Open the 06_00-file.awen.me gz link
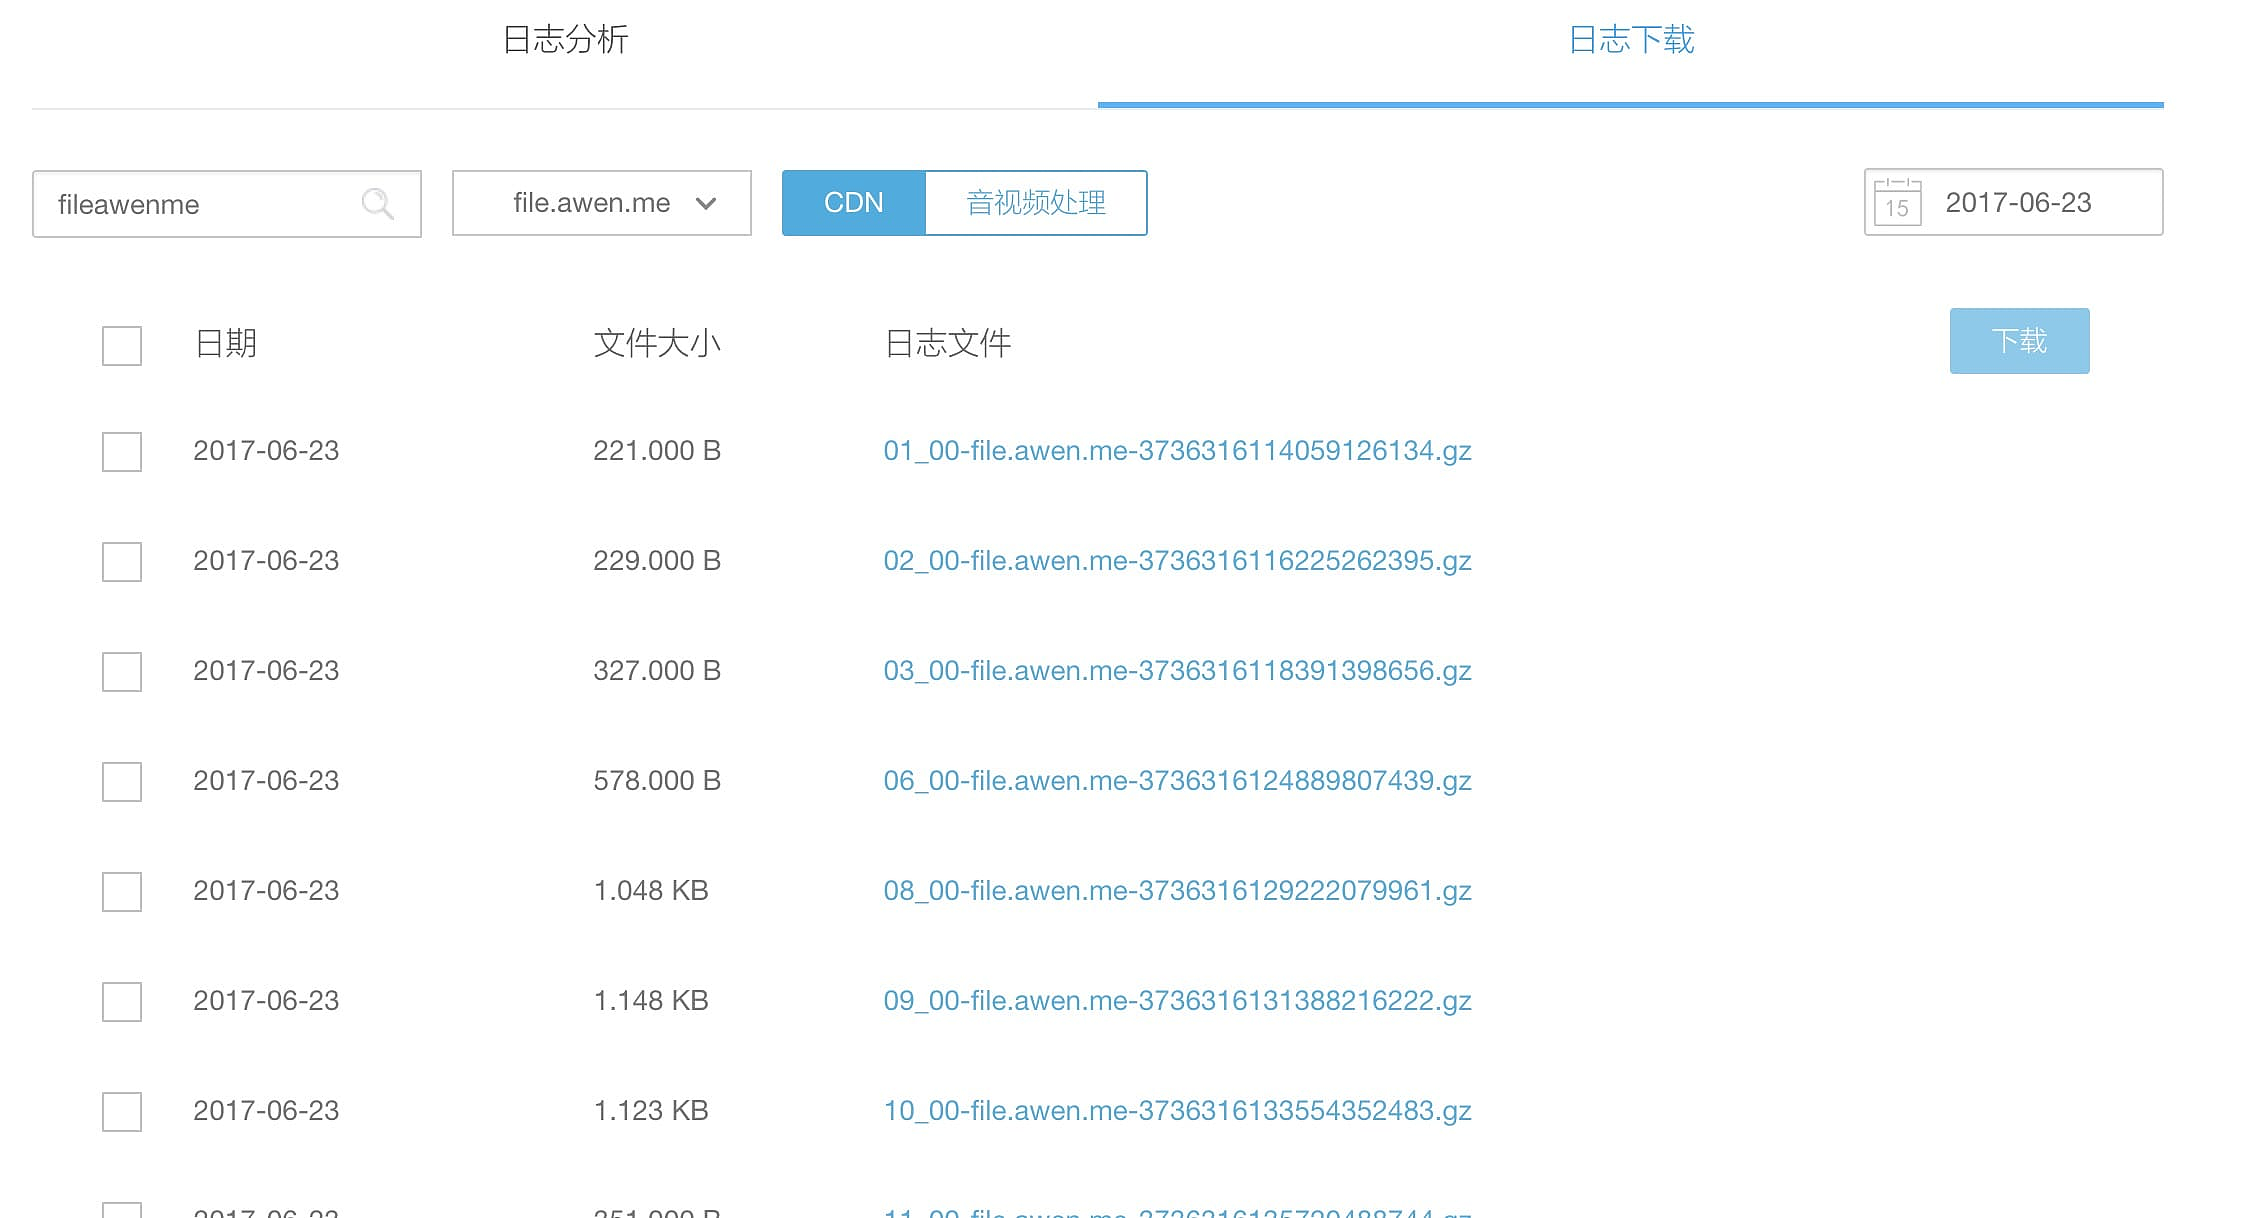2254x1218 pixels. tap(1177, 781)
